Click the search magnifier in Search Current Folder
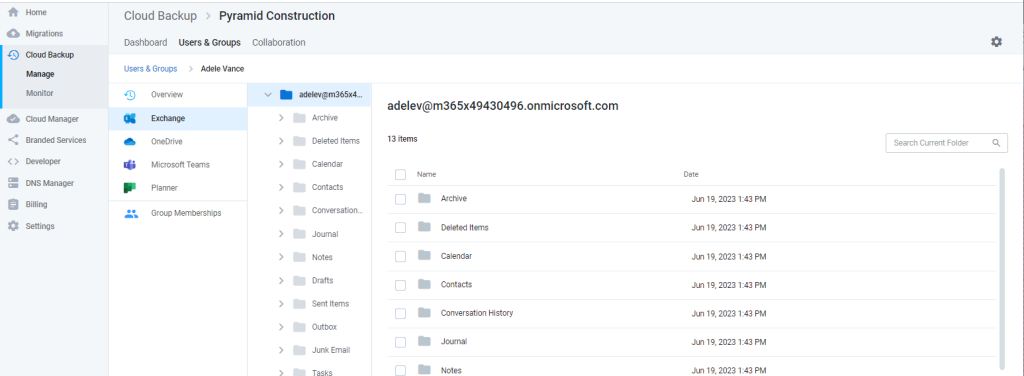The image size is (1024, 376). pyautogui.click(x=996, y=143)
